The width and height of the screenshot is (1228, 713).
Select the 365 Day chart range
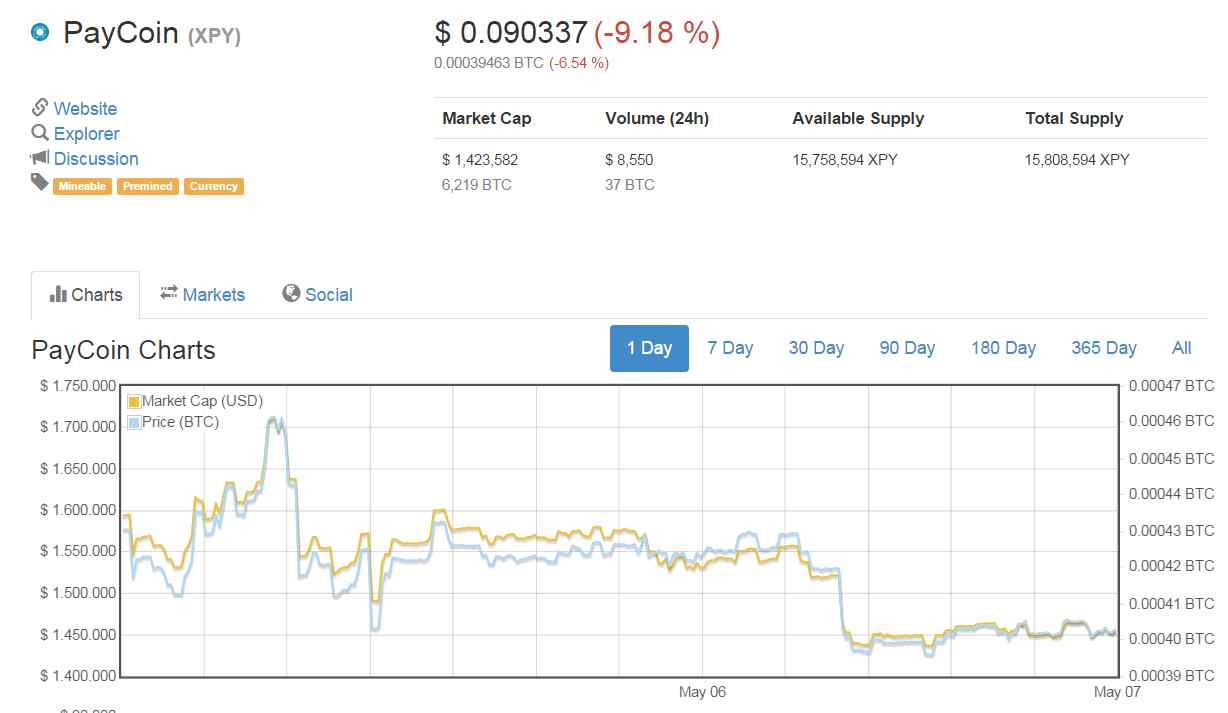pos(1104,348)
